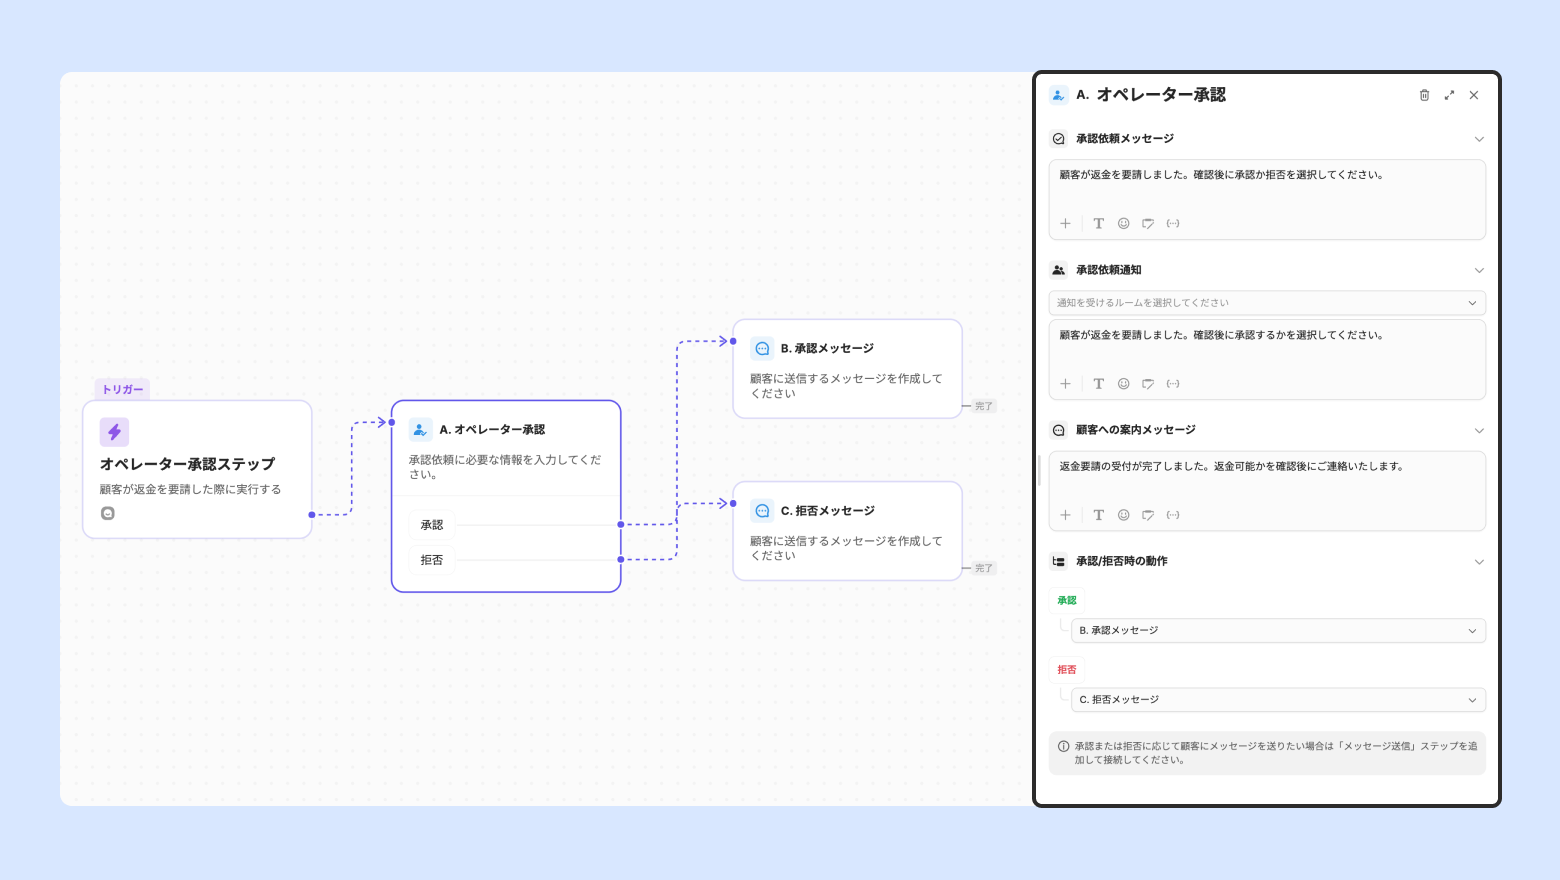Select the B. 承認メッセージ node title on canvas
1560x880 pixels.
pos(827,348)
